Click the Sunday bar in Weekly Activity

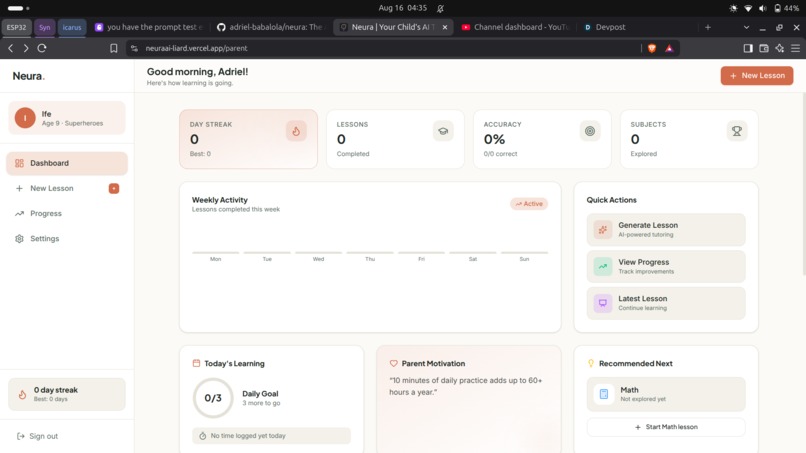tap(524, 252)
